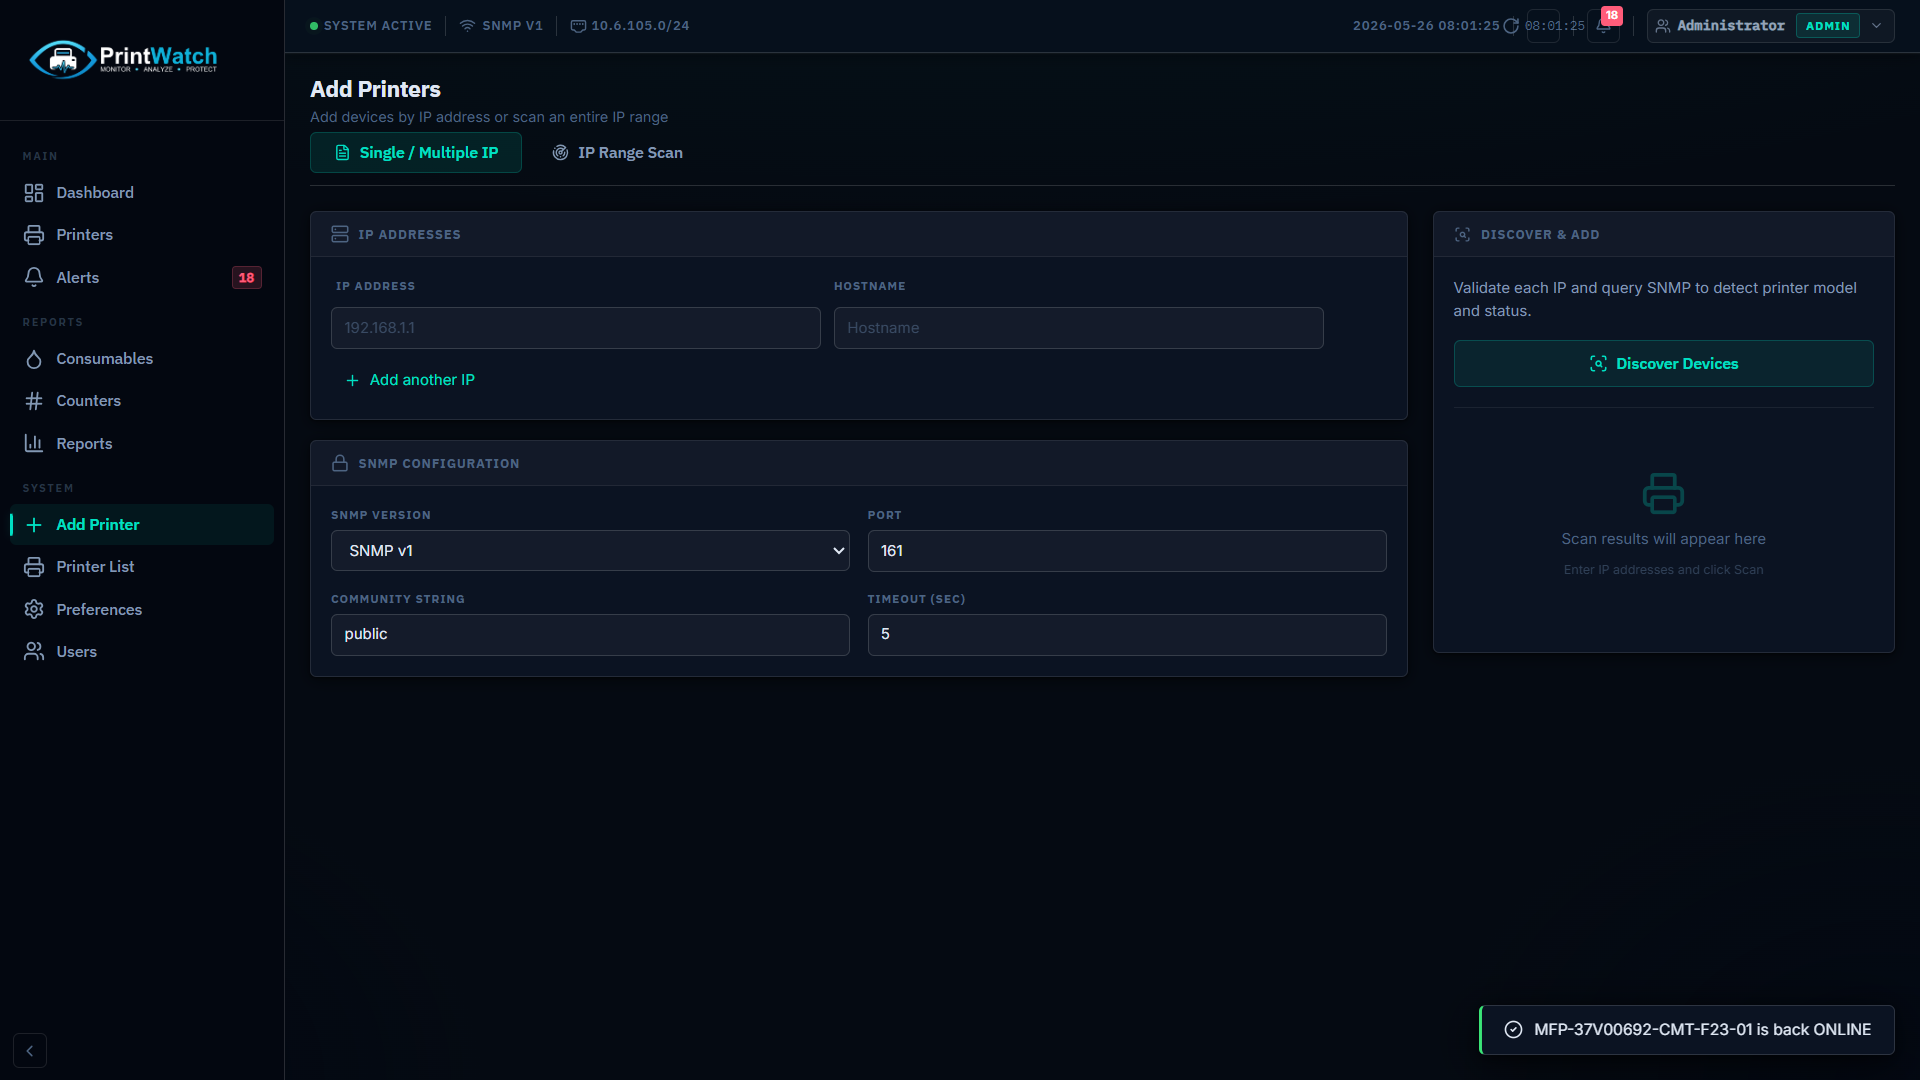The height and width of the screenshot is (1080, 1920).
Task: Open the Dashboard page from sidebar
Action: tap(142, 192)
